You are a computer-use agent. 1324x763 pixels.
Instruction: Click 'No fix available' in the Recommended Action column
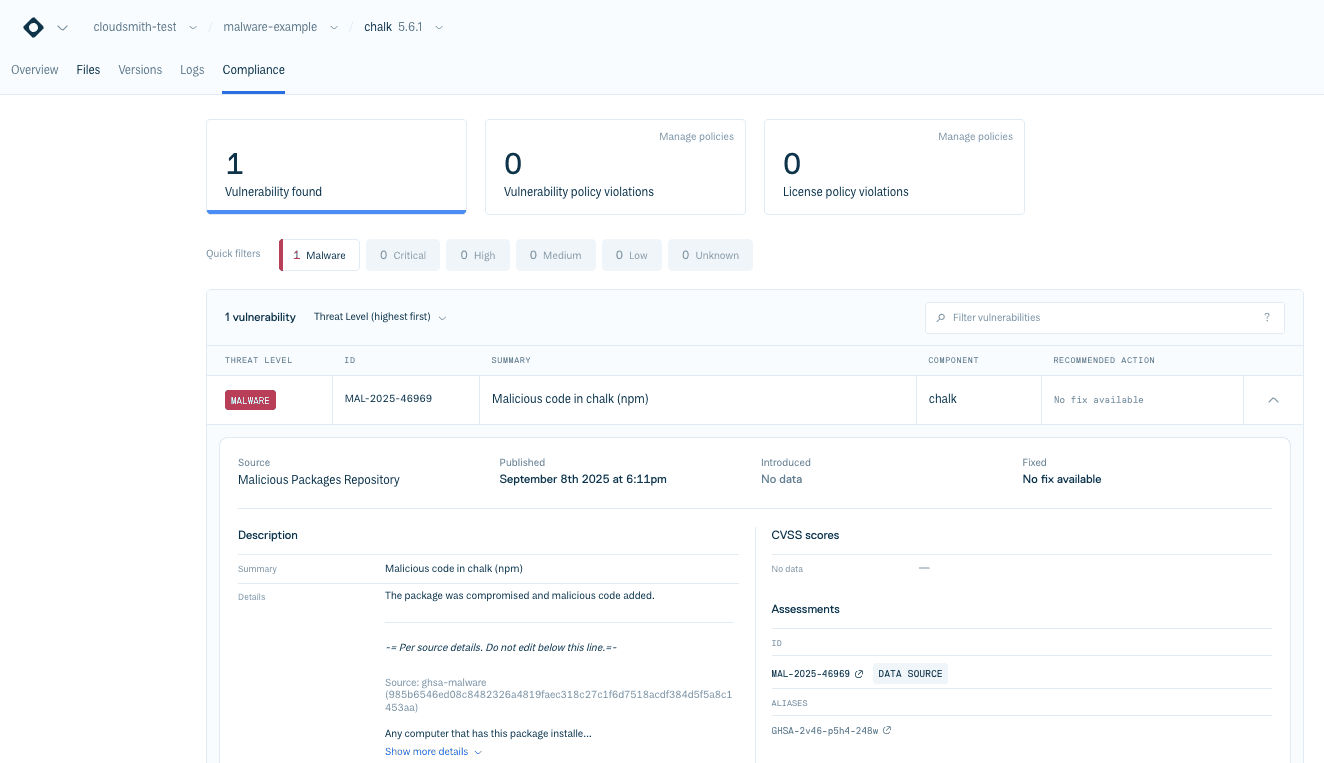tap(1098, 400)
